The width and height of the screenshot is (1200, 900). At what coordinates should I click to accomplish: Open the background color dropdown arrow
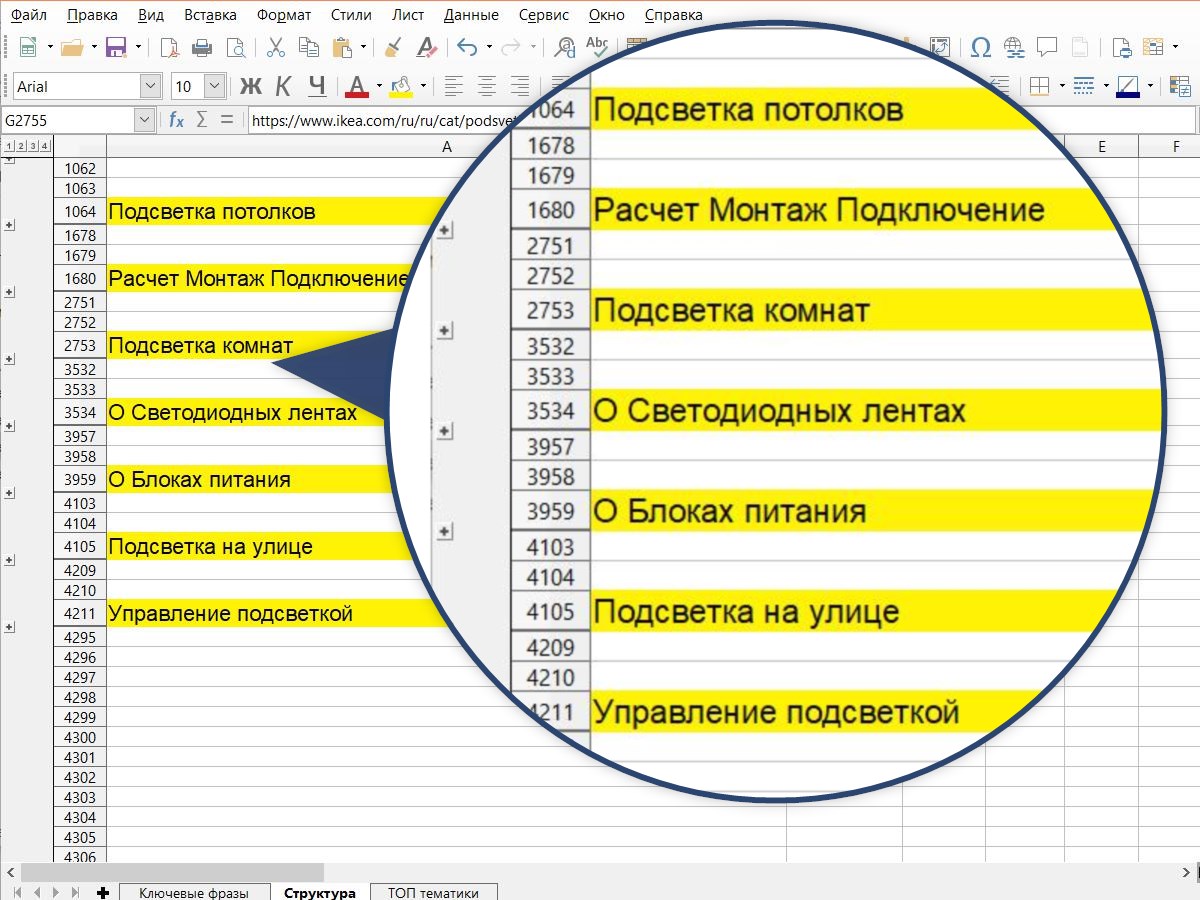coord(423,86)
